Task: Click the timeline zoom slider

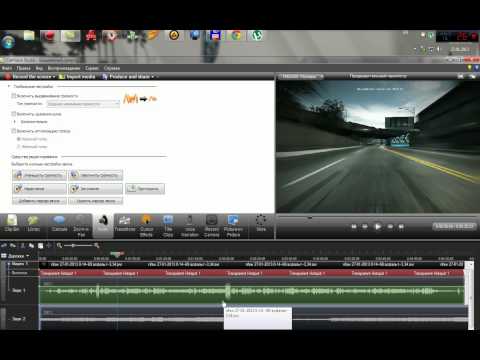Action: coord(78,246)
